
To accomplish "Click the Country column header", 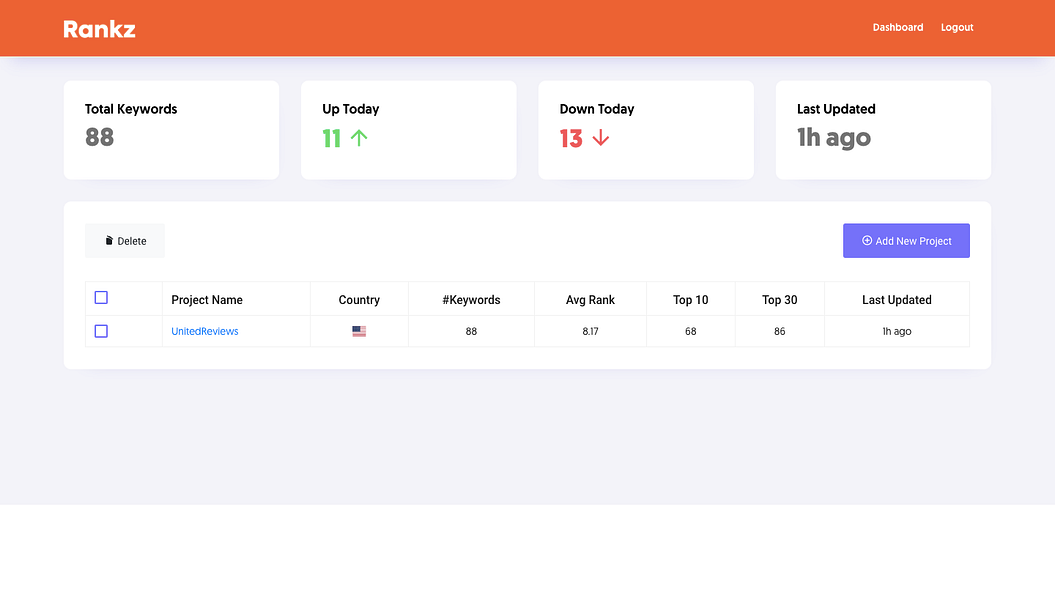I will 359,300.
